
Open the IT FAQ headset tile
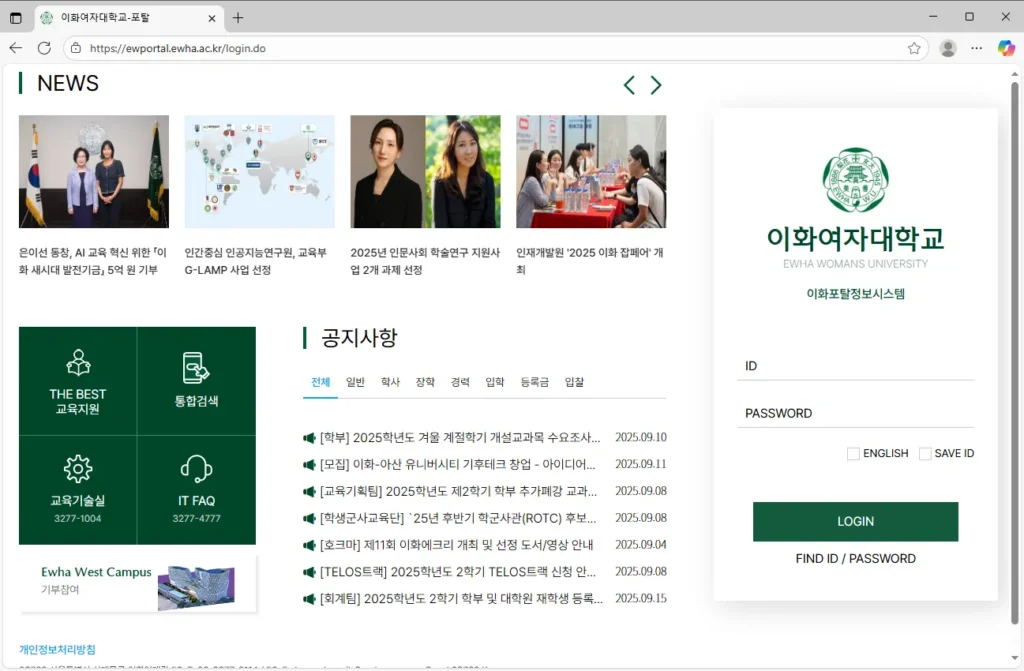pyautogui.click(x=197, y=490)
